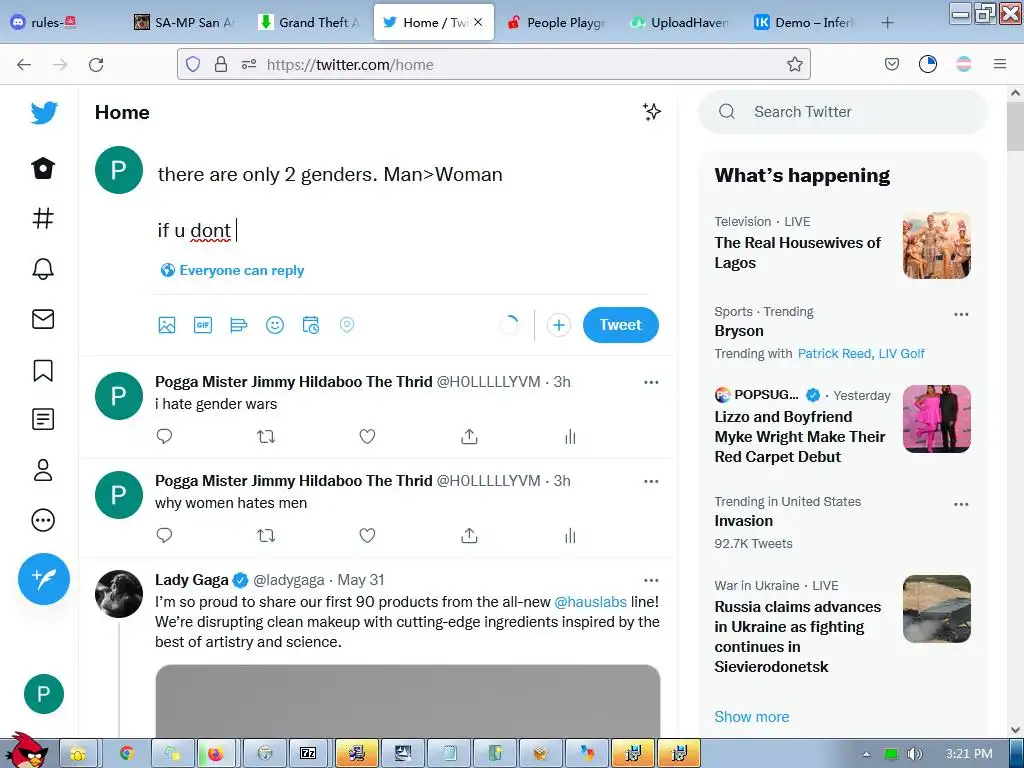Open more options on 'i hate gender wars' tweet

pos(651,382)
